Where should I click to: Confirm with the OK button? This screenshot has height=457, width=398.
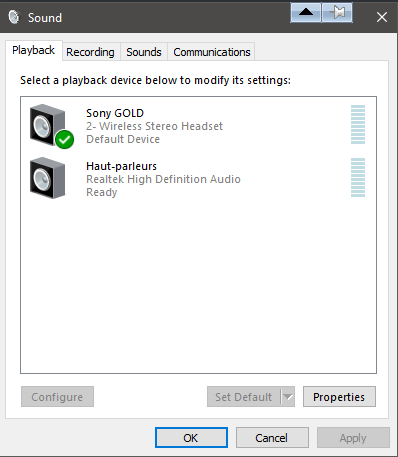tap(191, 438)
